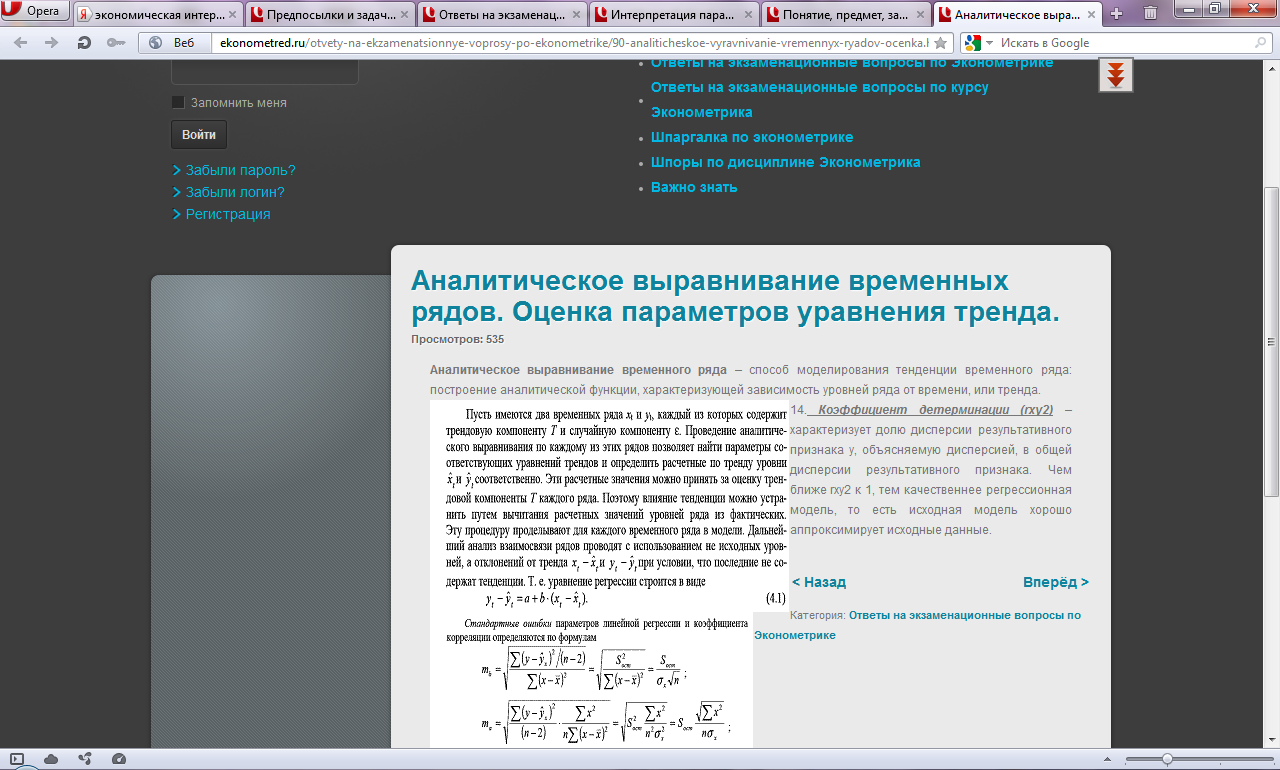The width and height of the screenshot is (1280, 770).
Task: Open the category link "Ответы на экзаменационные вопросы по Эконометрике"
Action: click(917, 625)
